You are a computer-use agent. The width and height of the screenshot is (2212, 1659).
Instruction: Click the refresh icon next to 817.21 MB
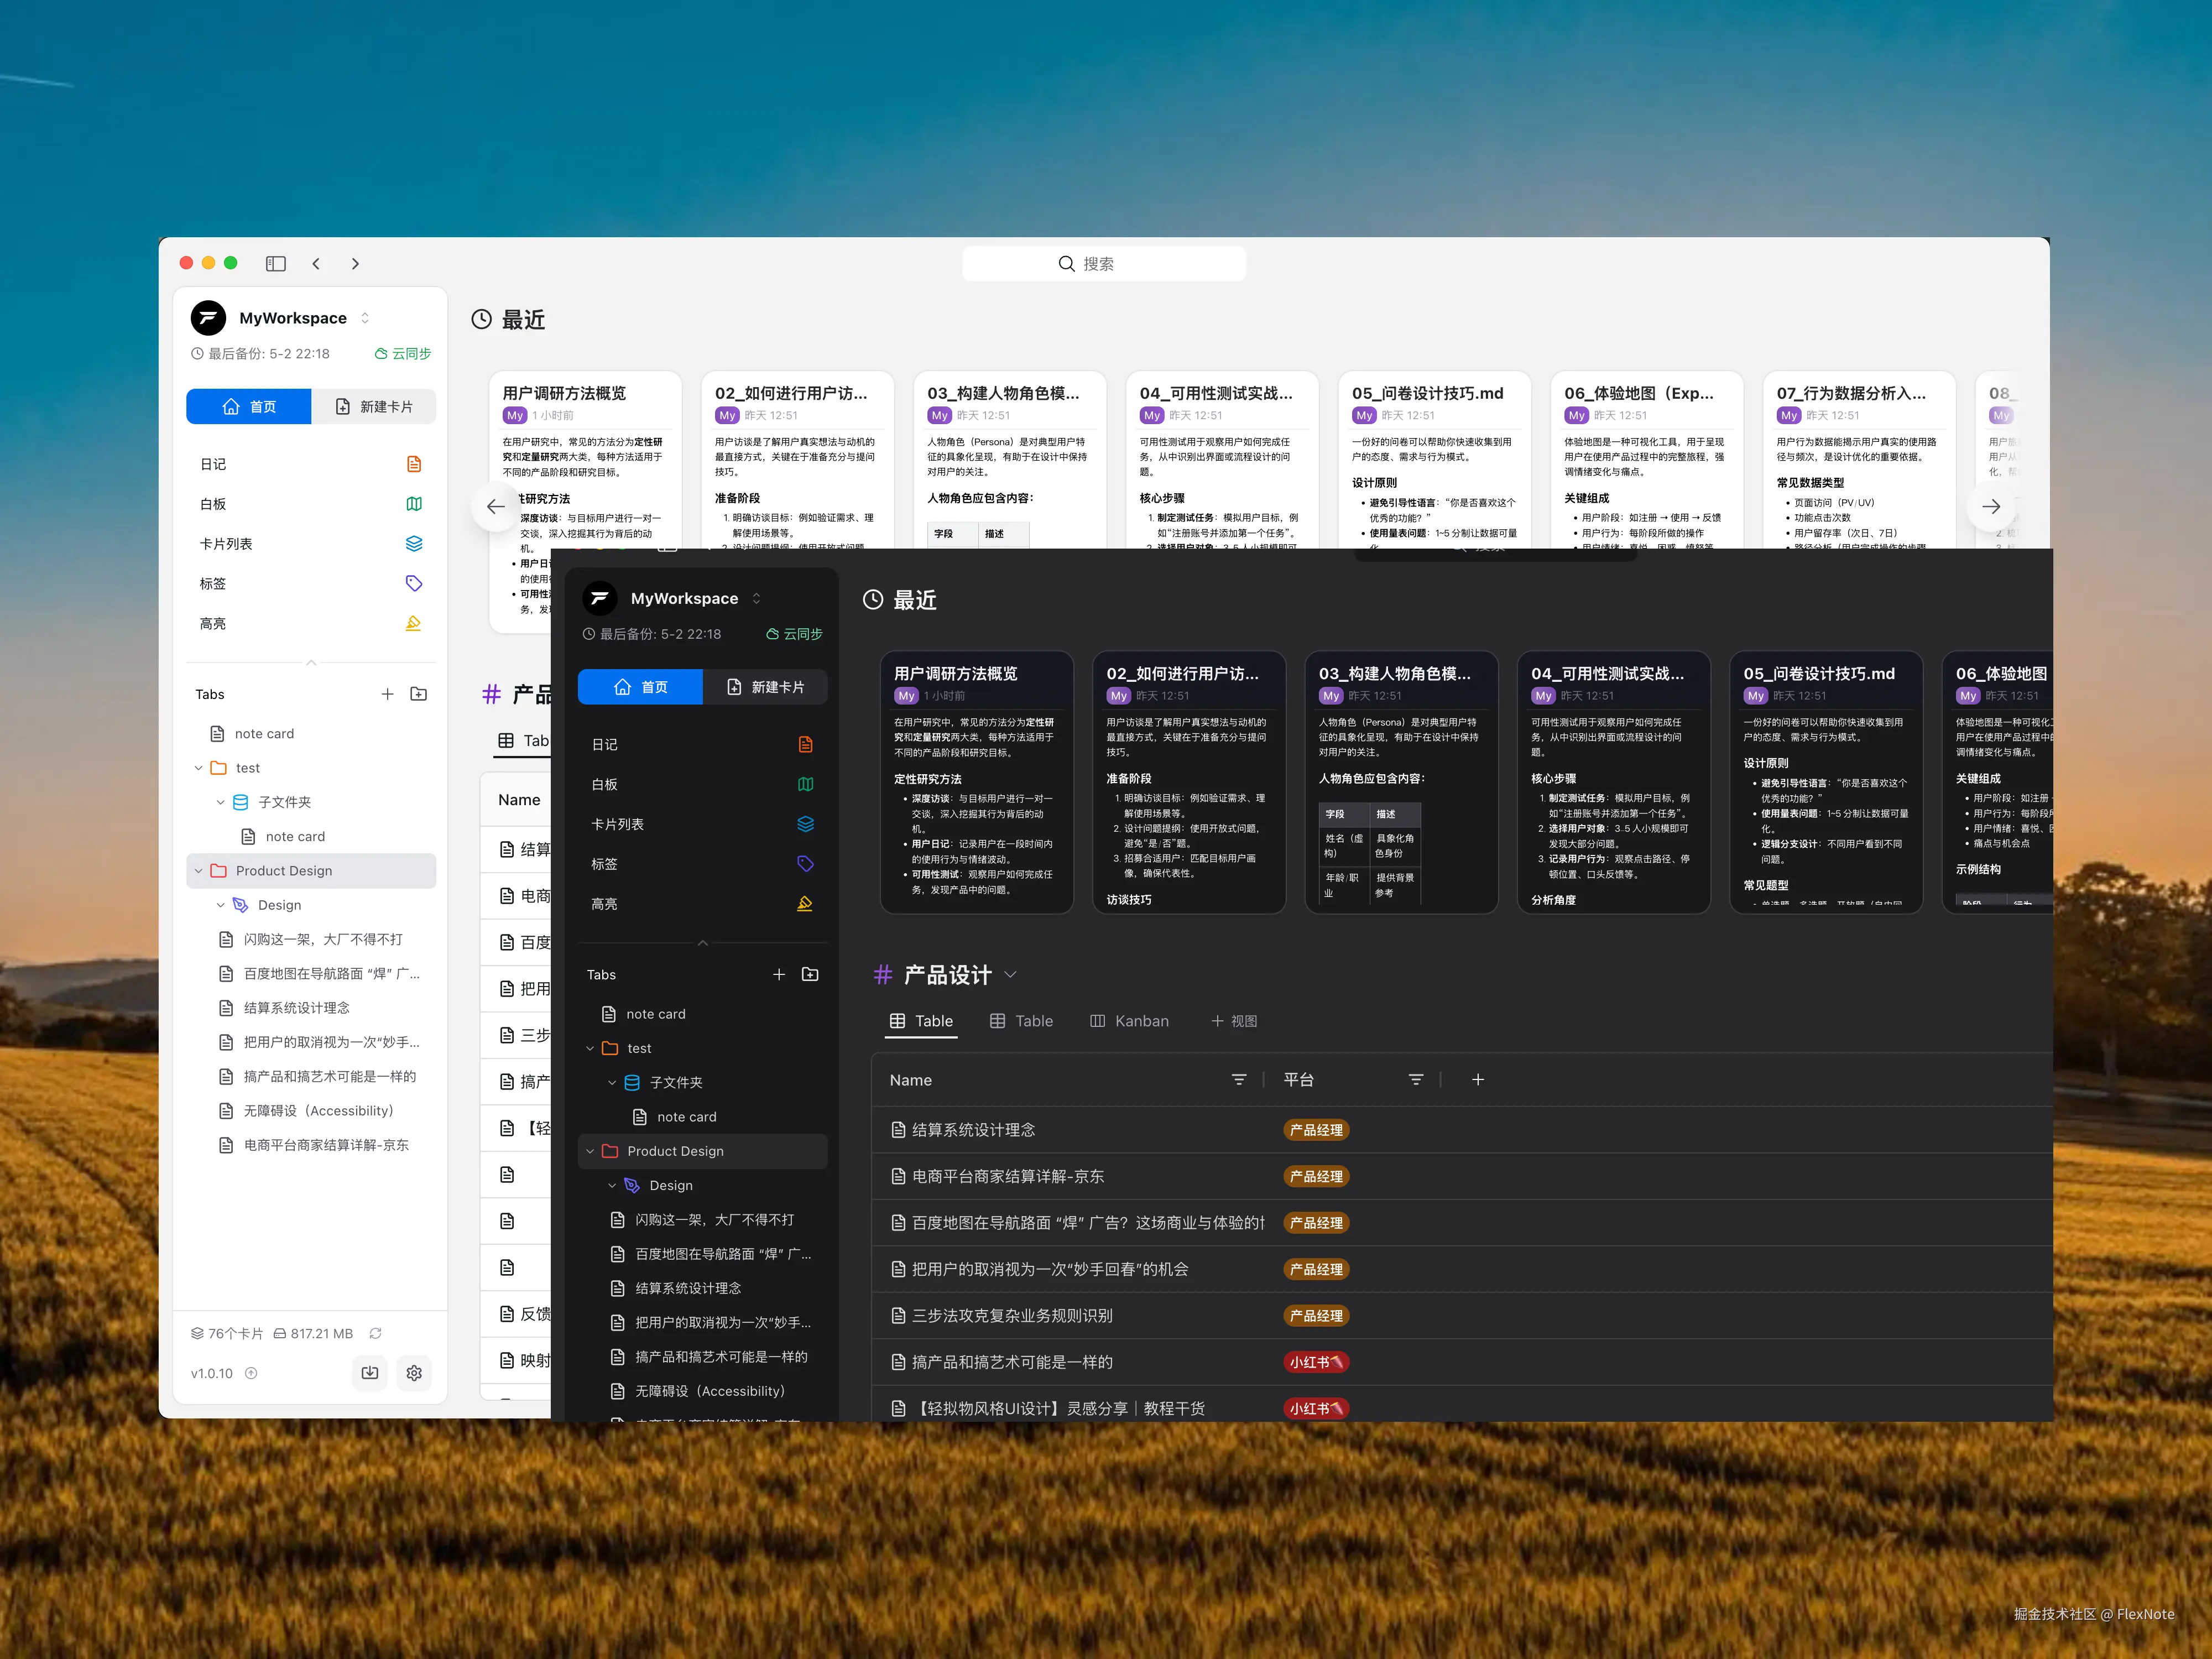(375, 1333)
